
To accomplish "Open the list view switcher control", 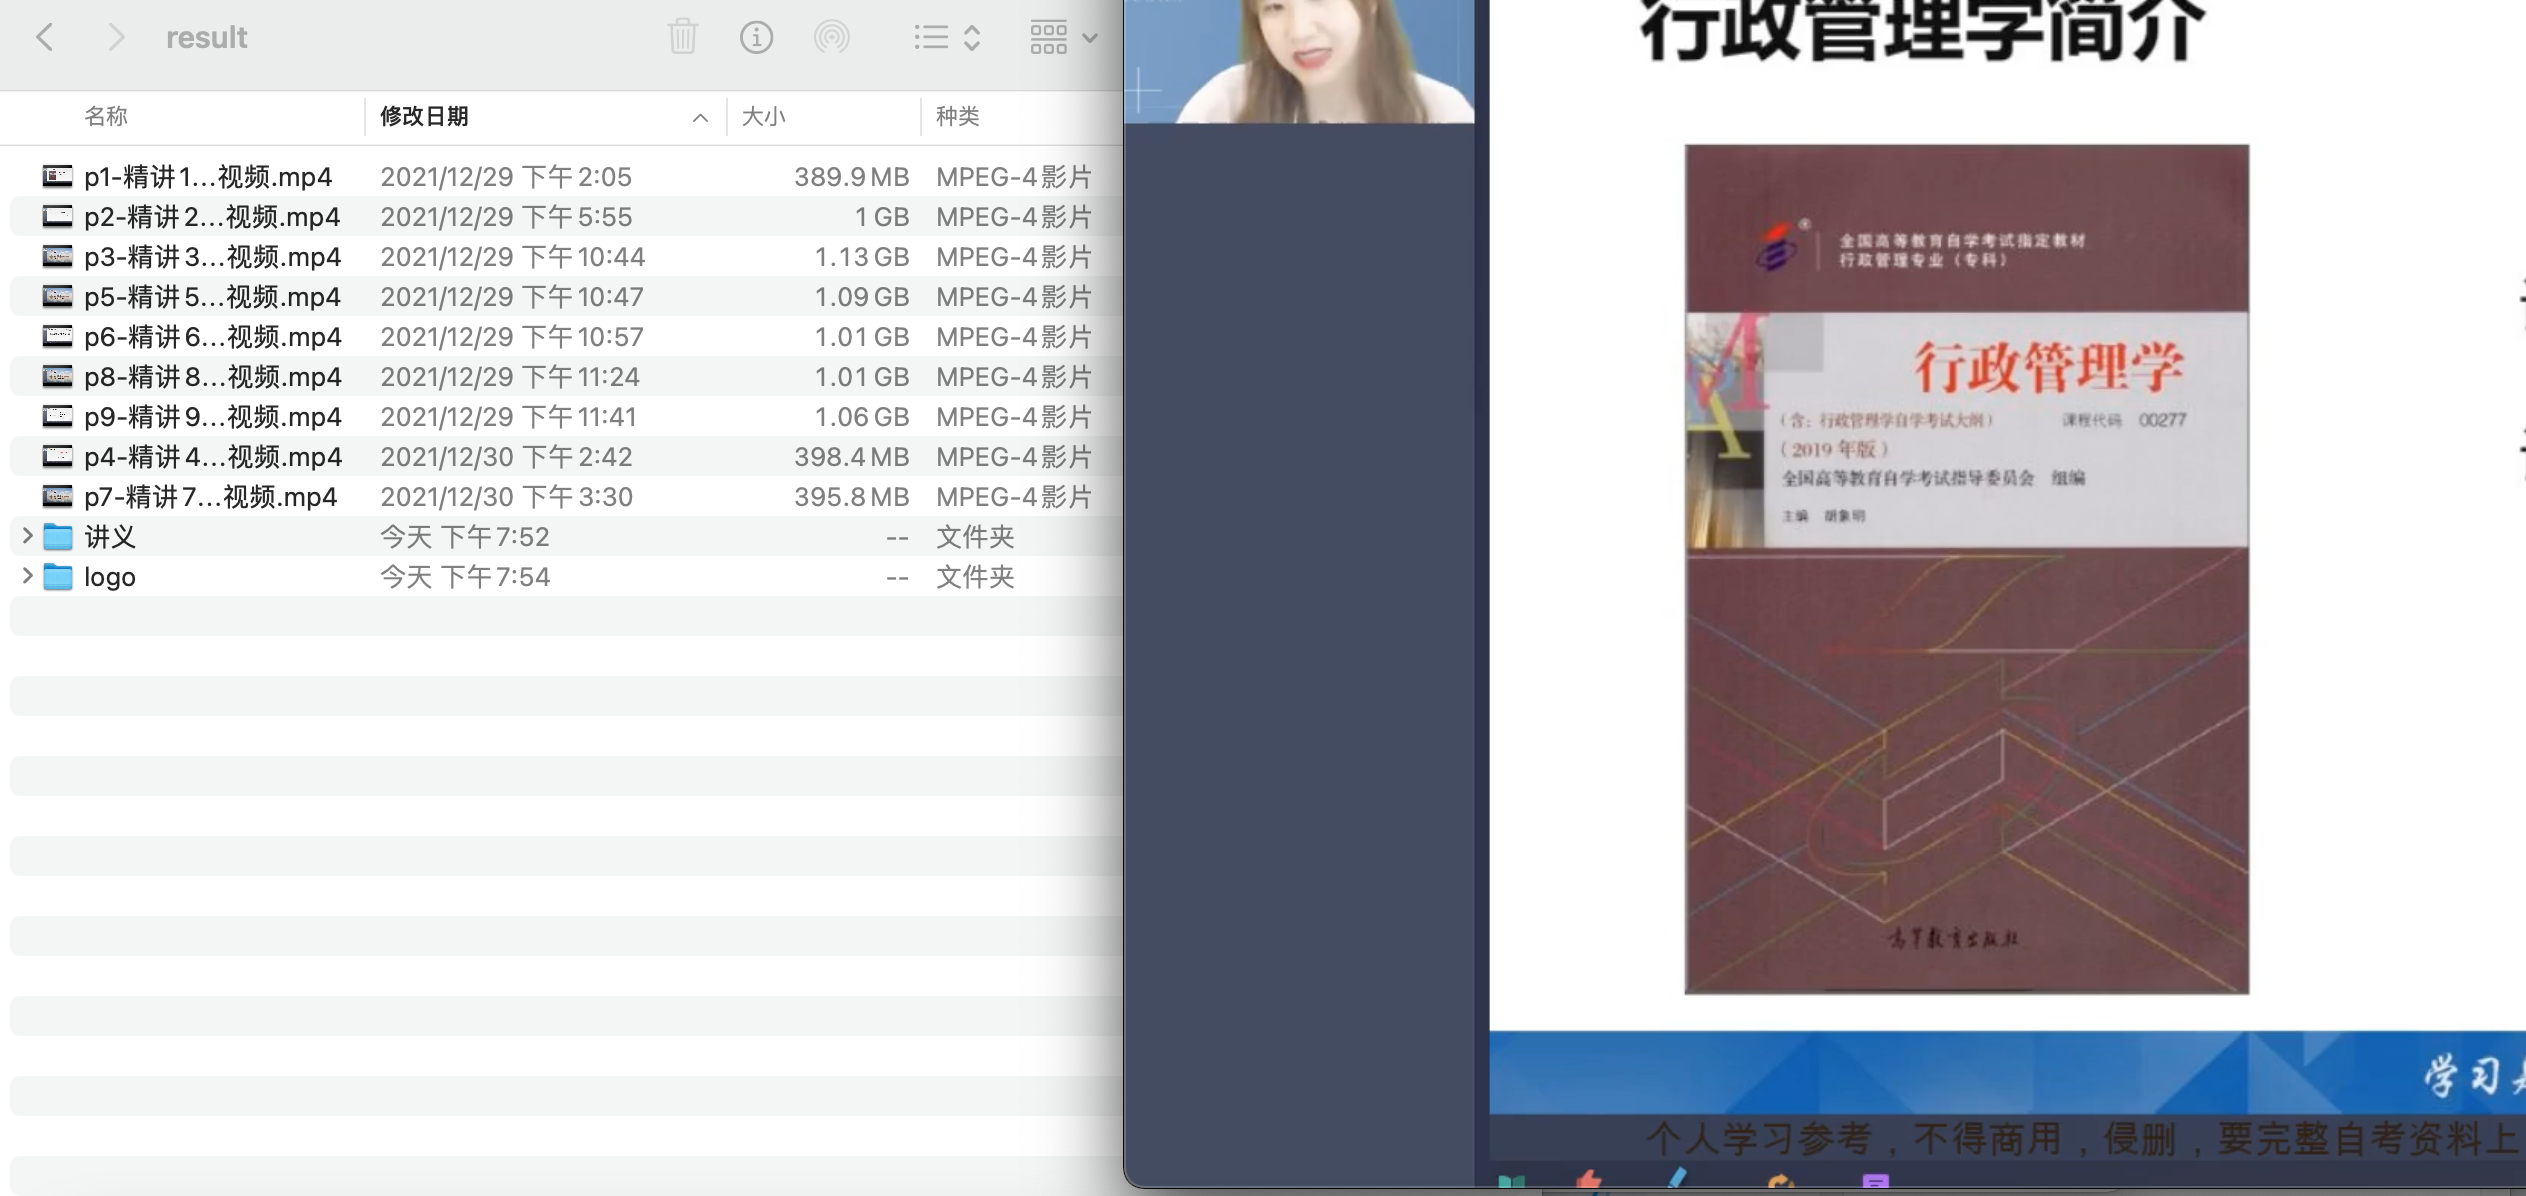I will point(946,38).
